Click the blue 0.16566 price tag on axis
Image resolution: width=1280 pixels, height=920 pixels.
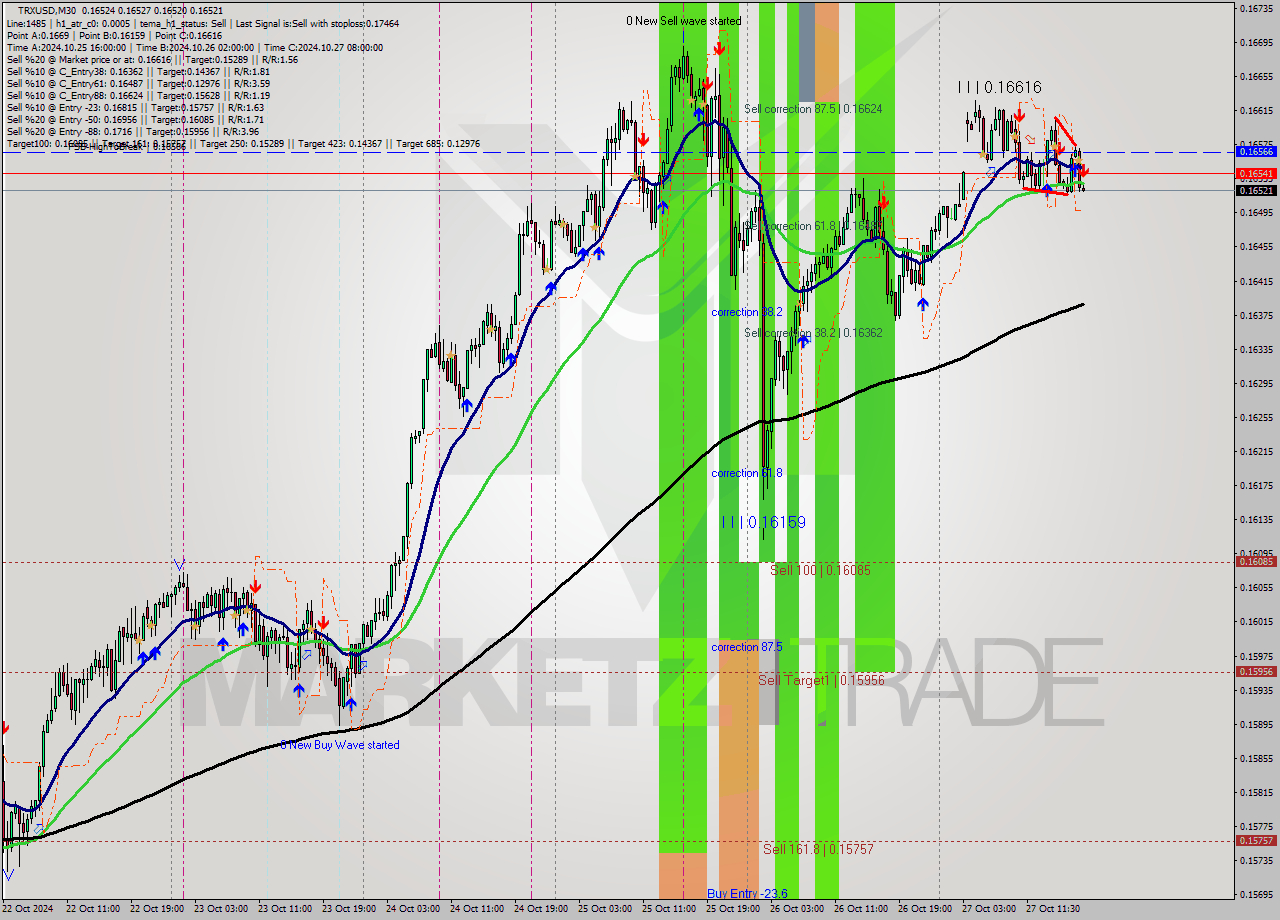pos(1256,152)
